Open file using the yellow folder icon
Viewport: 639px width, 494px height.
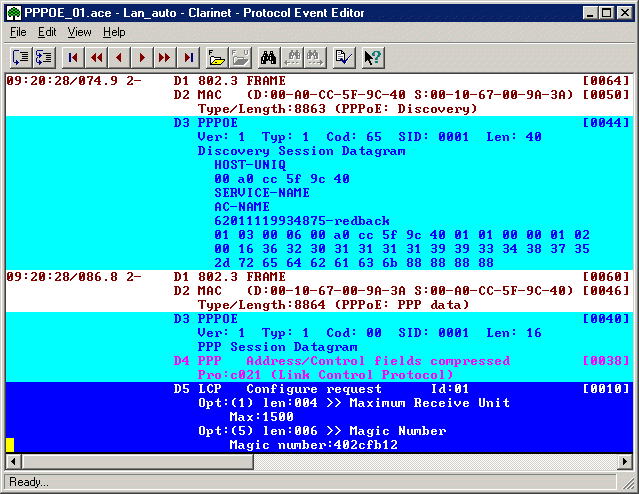click(217, 57)
